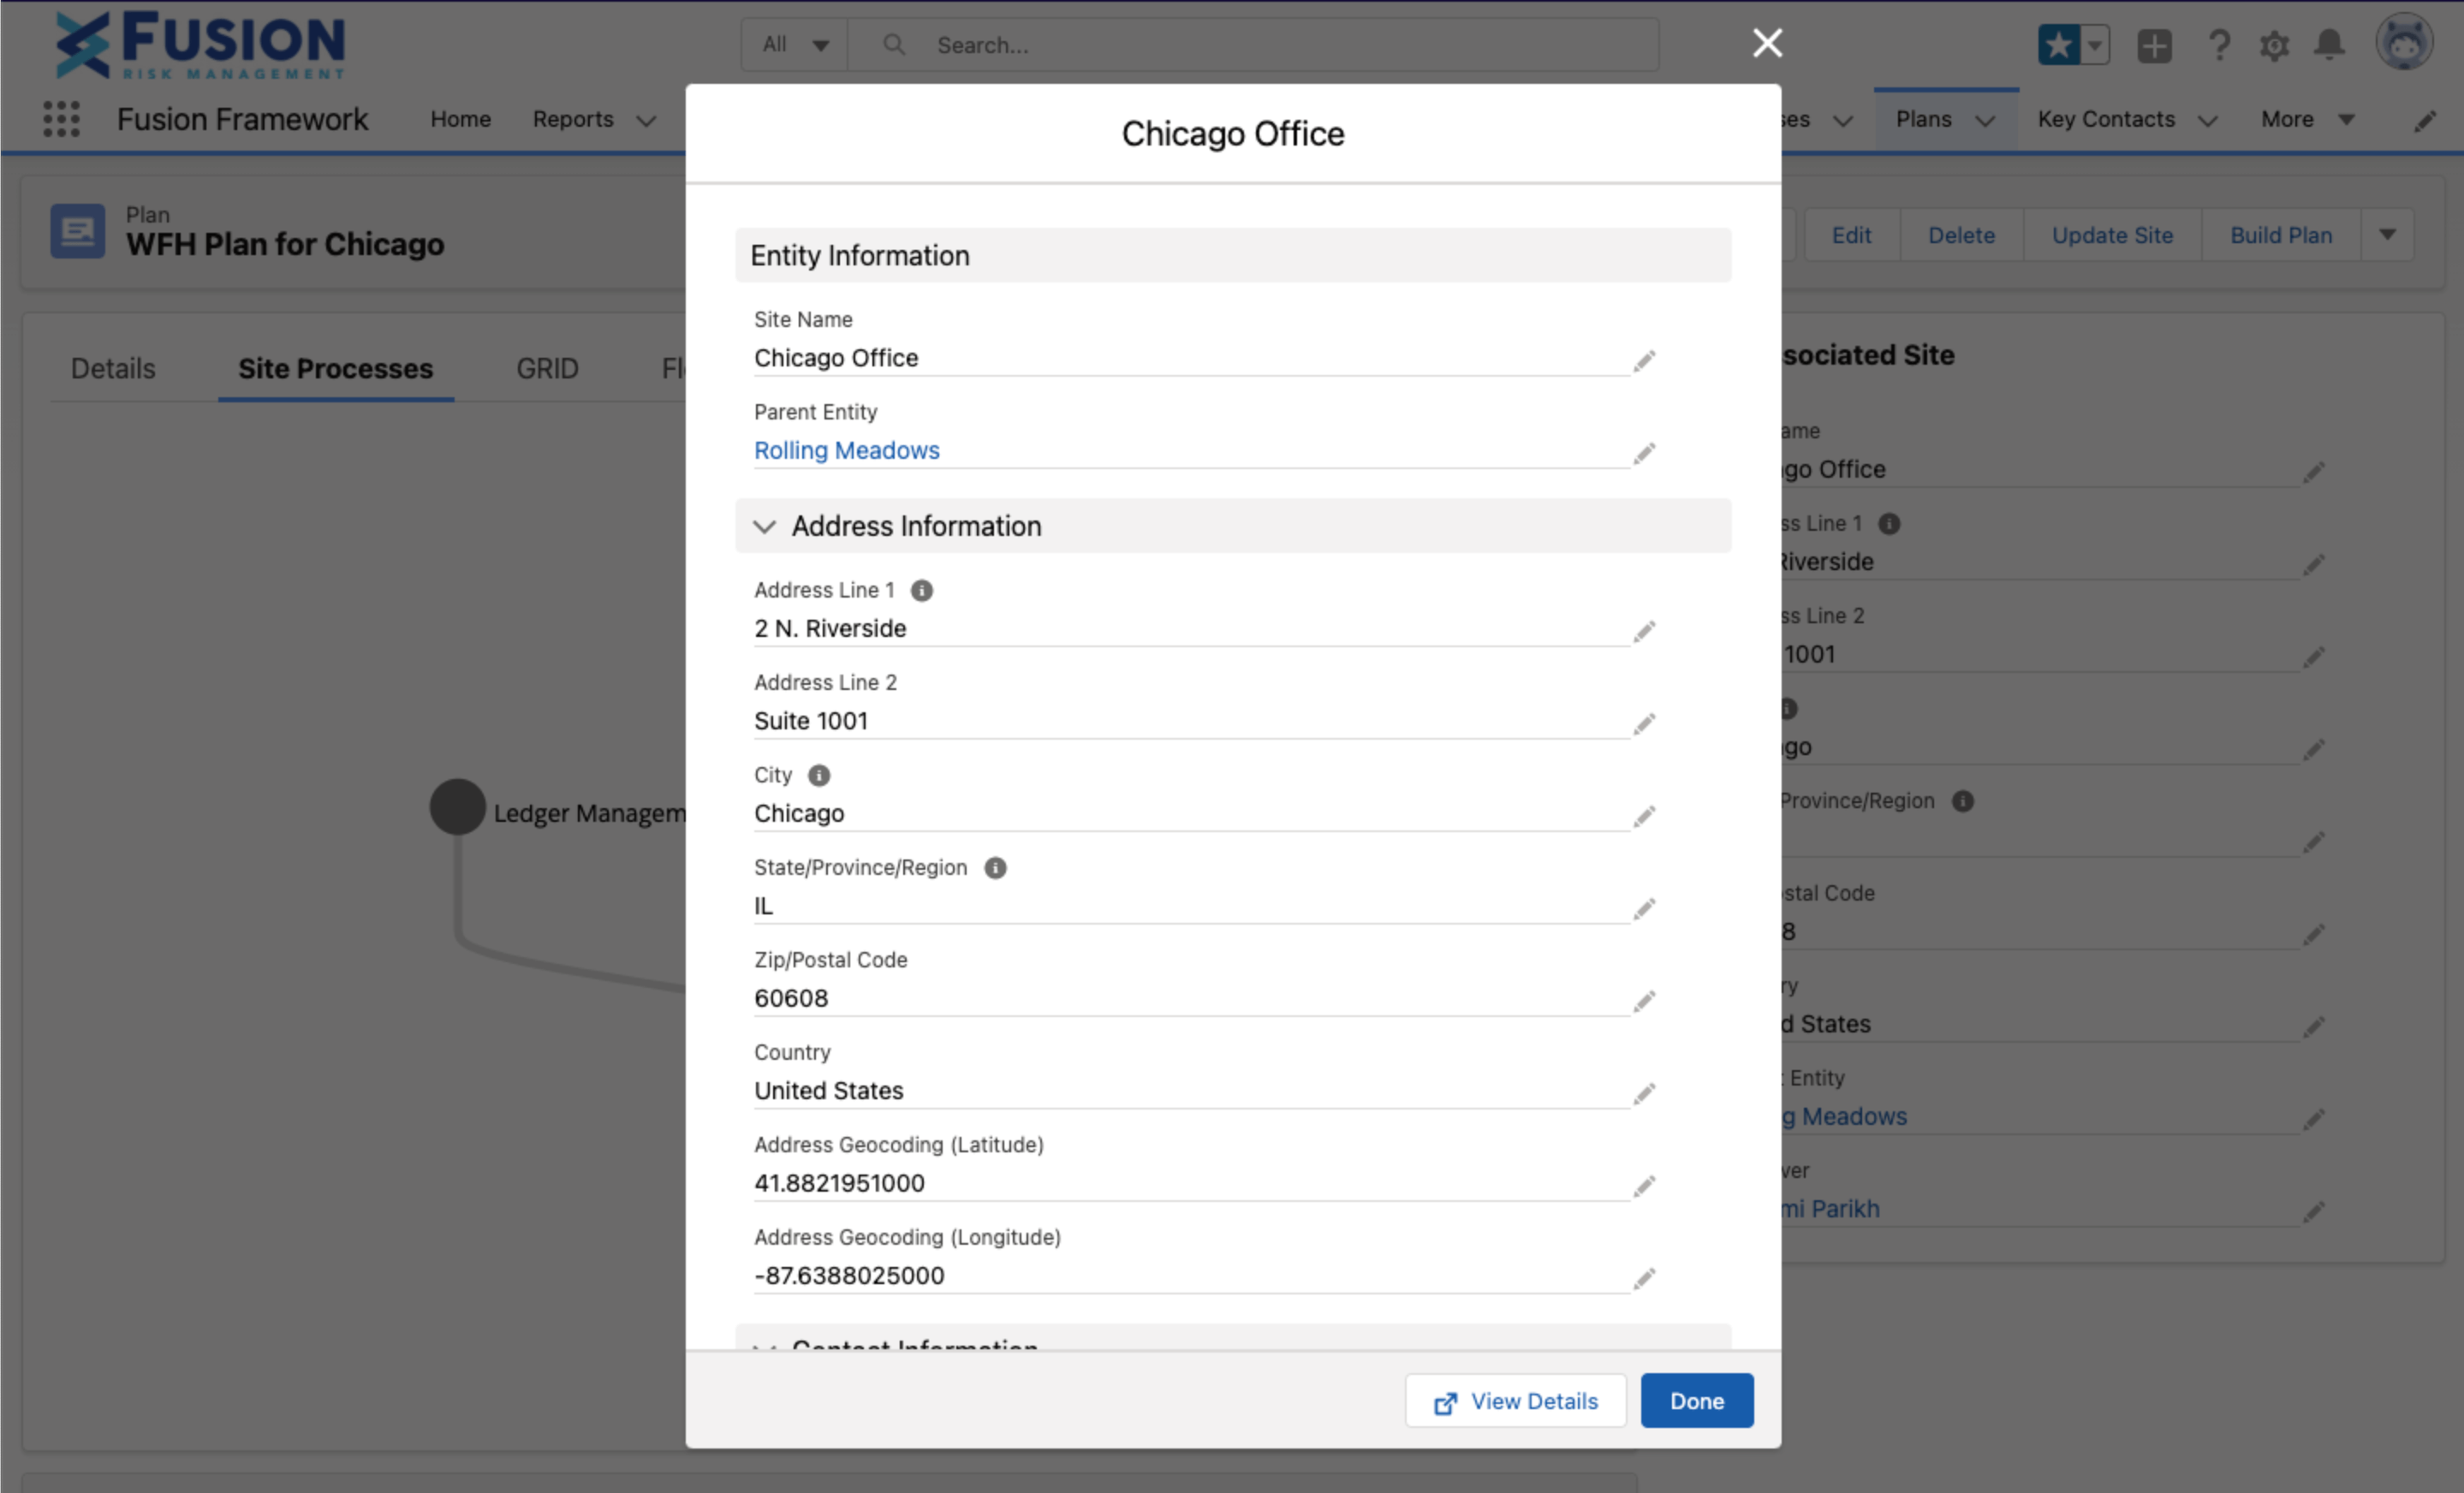This screenshot has height=1493, width=2464.
Task: Click the add new item plus icon
Action: click(2154, 44)
